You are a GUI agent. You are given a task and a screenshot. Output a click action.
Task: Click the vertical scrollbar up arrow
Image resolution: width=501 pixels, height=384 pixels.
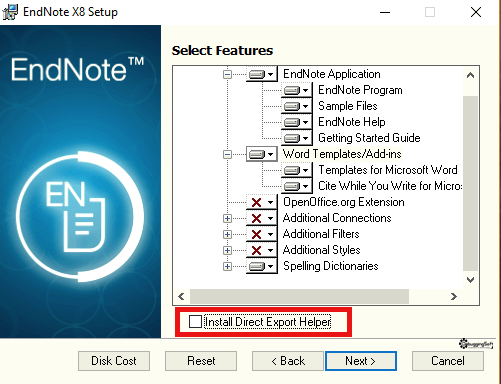[470, 75]
